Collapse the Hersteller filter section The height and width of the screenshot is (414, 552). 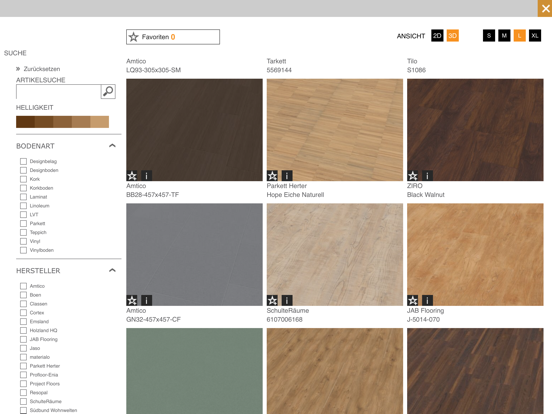click(x=112, y=270)
